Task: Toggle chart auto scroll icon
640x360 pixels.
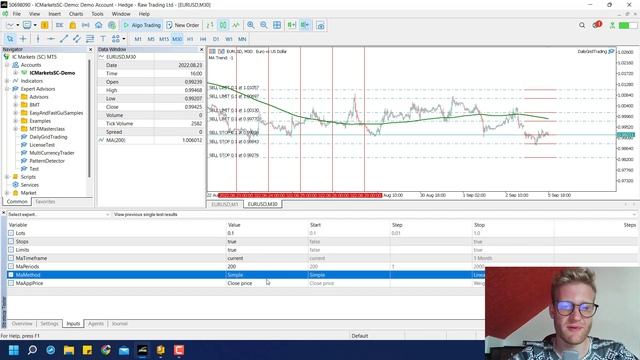Action: click(x=291, y=25)
